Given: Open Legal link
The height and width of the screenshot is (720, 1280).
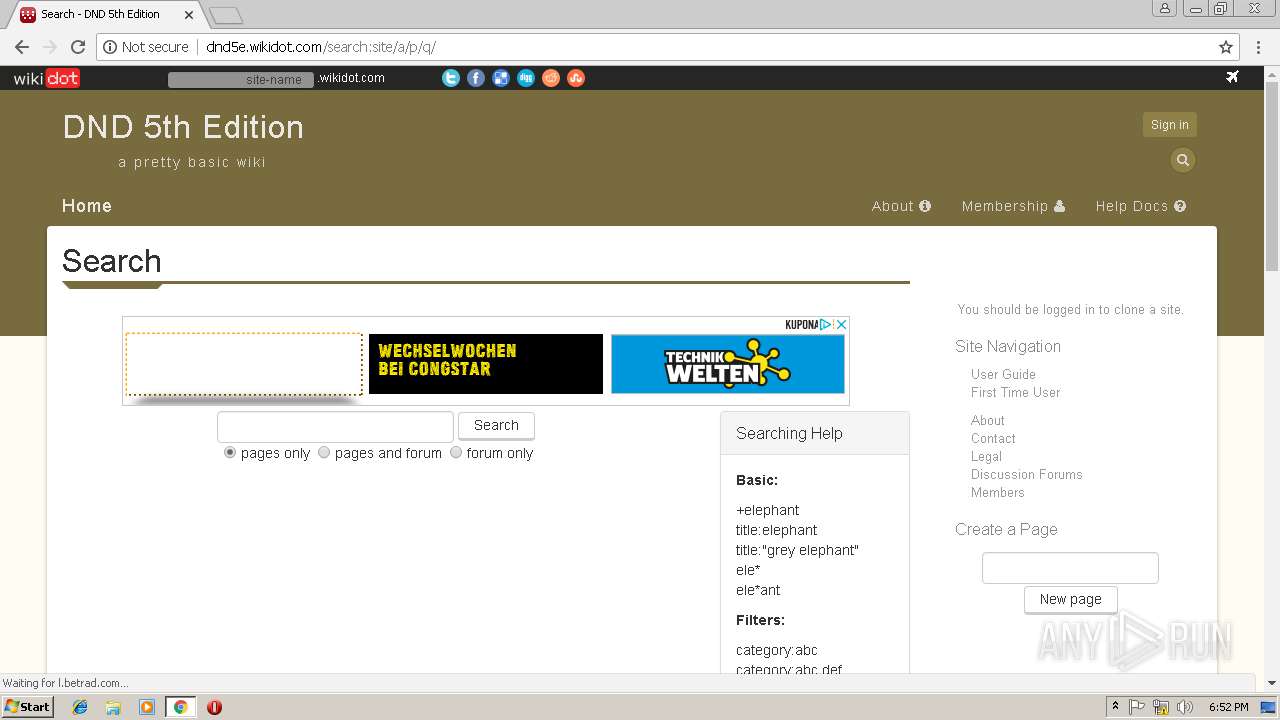Looking at the screenshot, I should (x=986, y=456).
